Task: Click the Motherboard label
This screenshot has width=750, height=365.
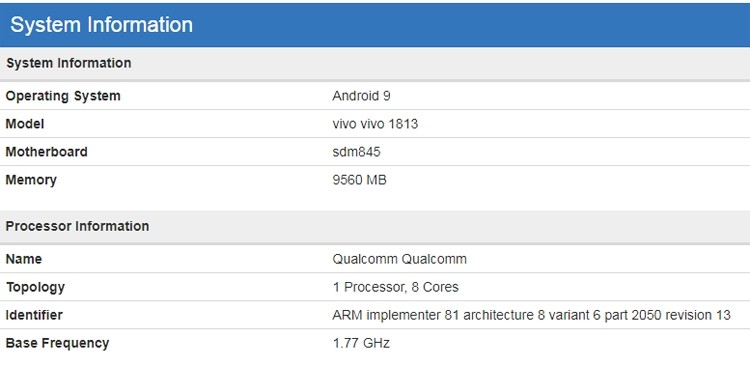Action: [46, 152]
